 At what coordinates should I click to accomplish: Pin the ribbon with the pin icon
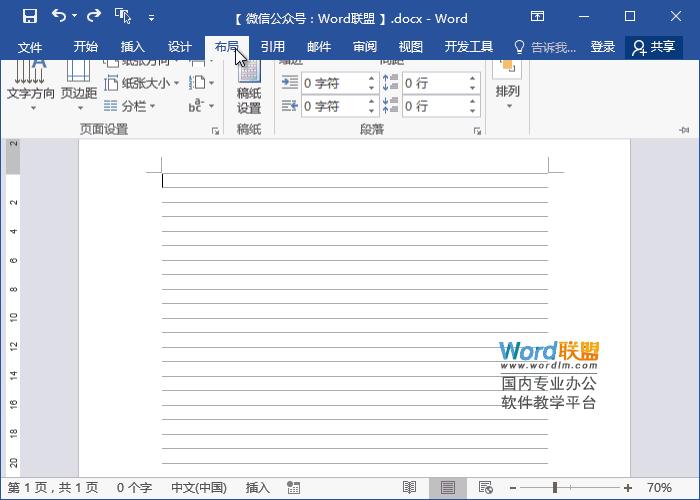point(684,130)
